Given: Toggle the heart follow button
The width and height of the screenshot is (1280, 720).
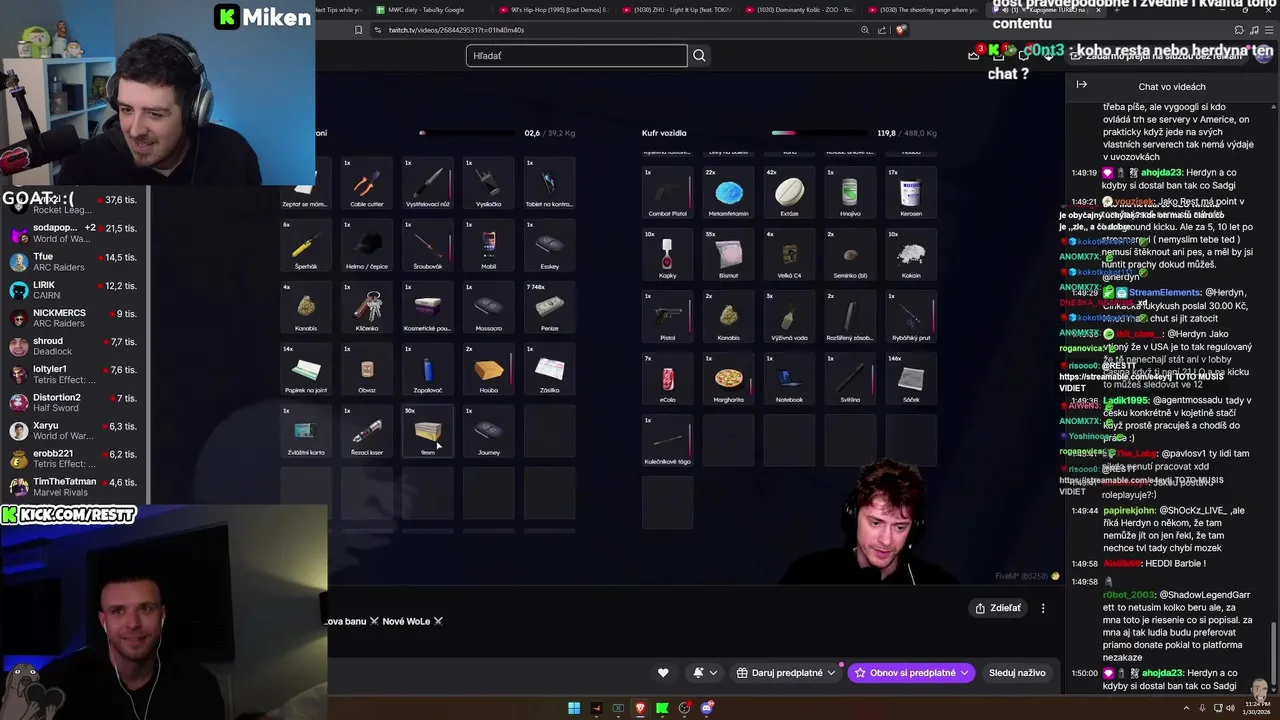Looking at the screenshot, I should tap(662, 673).
